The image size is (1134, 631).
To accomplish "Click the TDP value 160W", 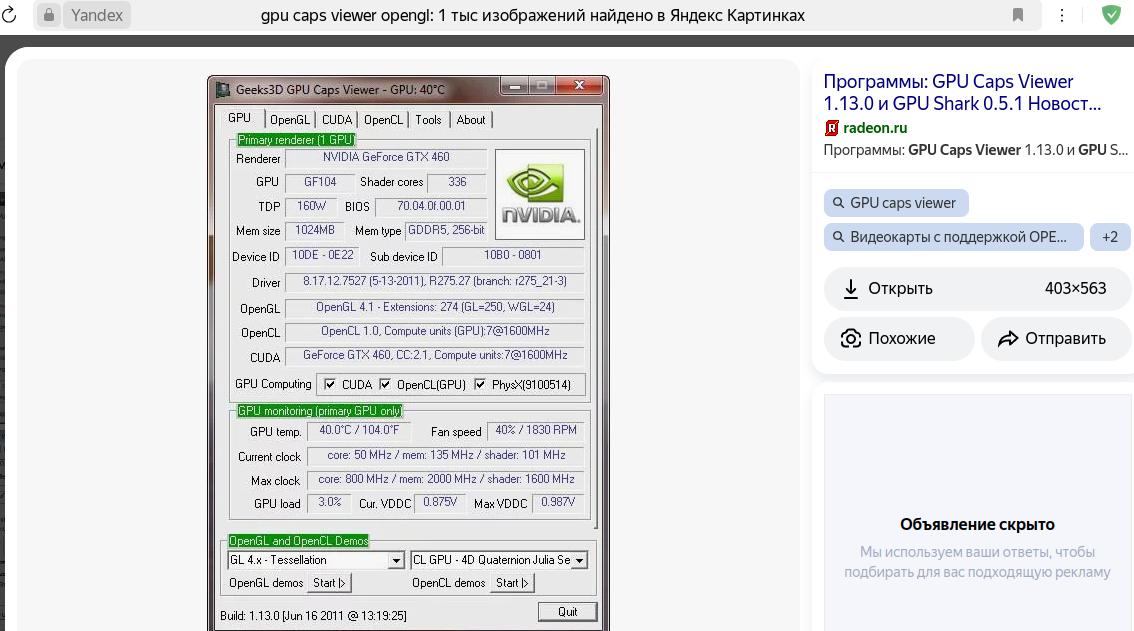I will point(312,207).
